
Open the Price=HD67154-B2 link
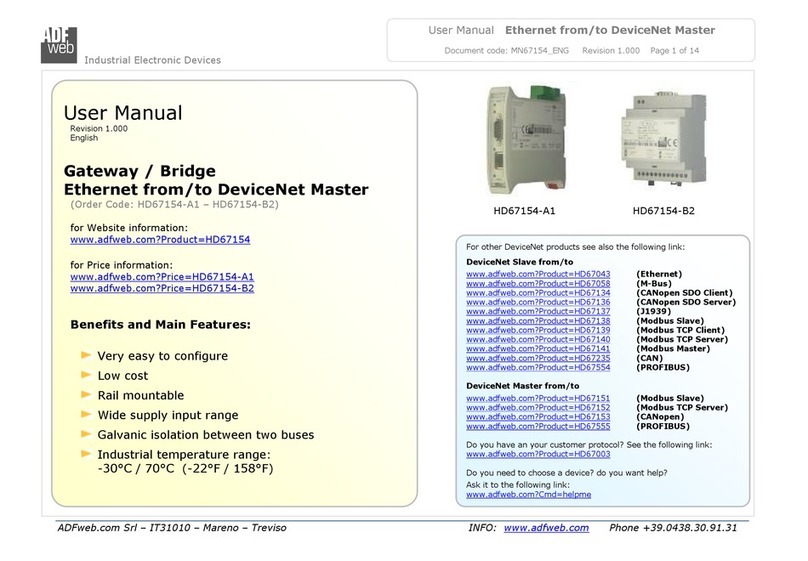162,288
